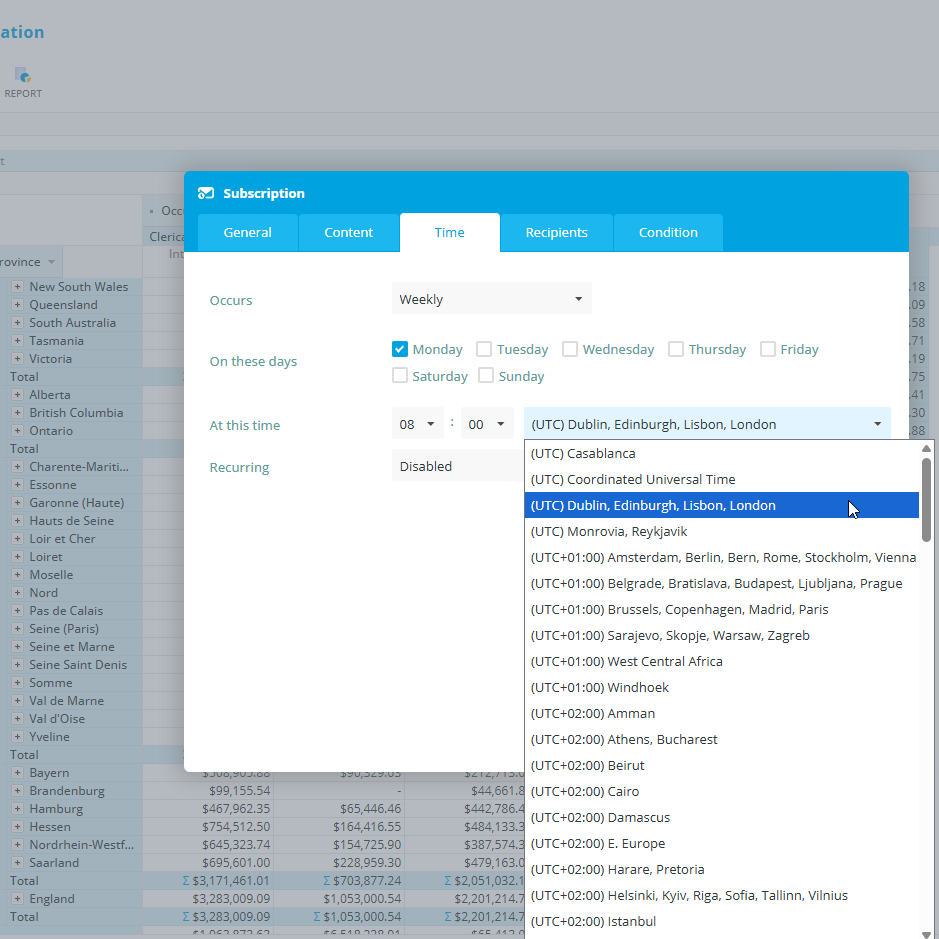Image resolution: width=939 pixels, height=939 pixels.
Task: Click plus icon next to Alberta
Action: click(x=17, y=395)
